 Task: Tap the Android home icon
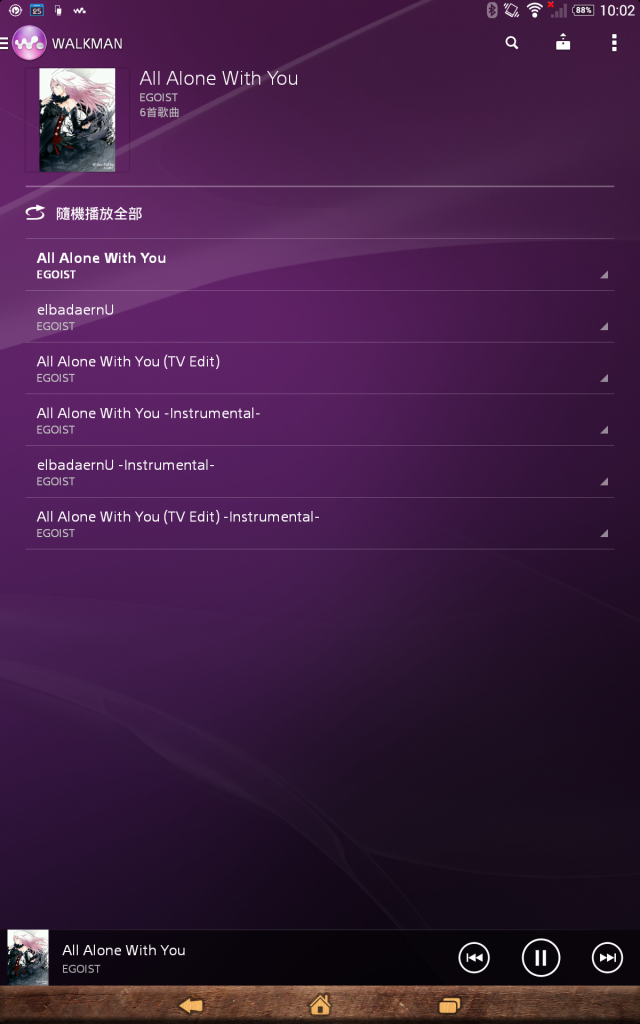320,1005
